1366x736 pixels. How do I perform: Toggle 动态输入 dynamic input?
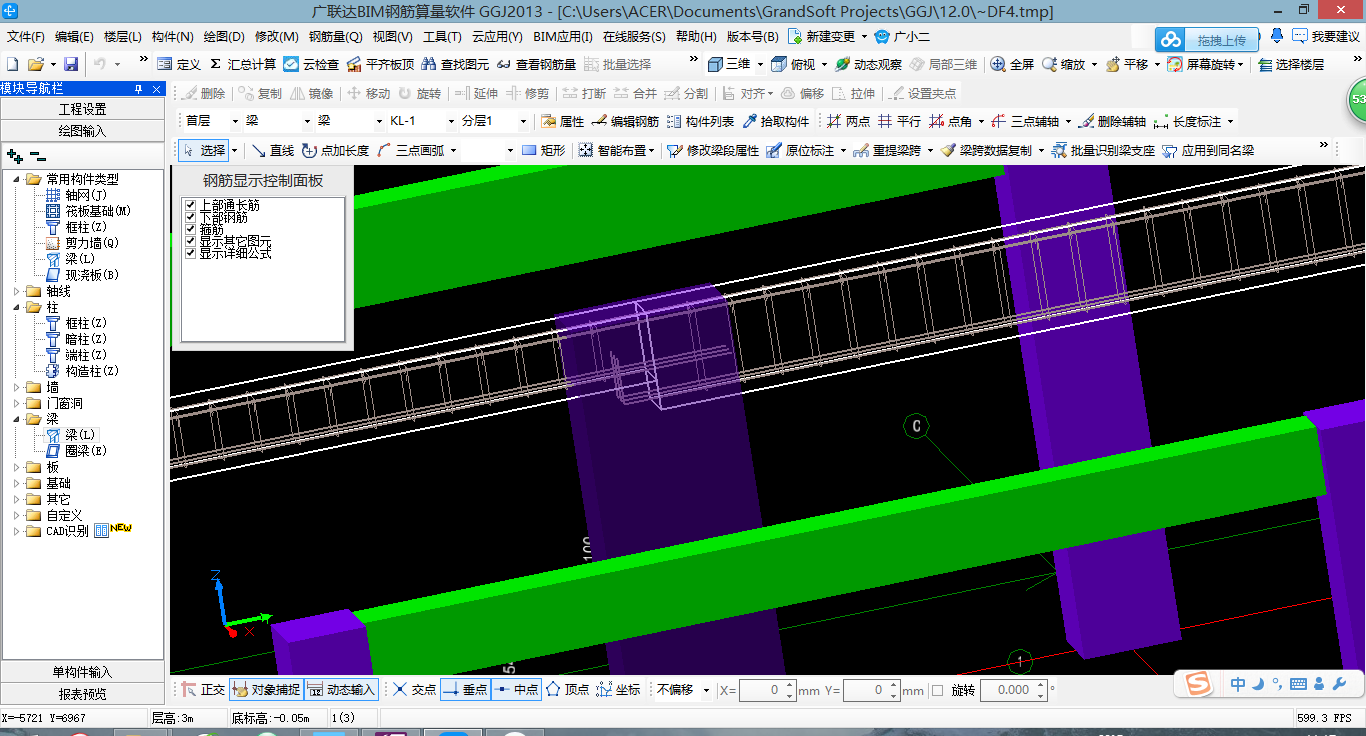(x=341, y=690)
